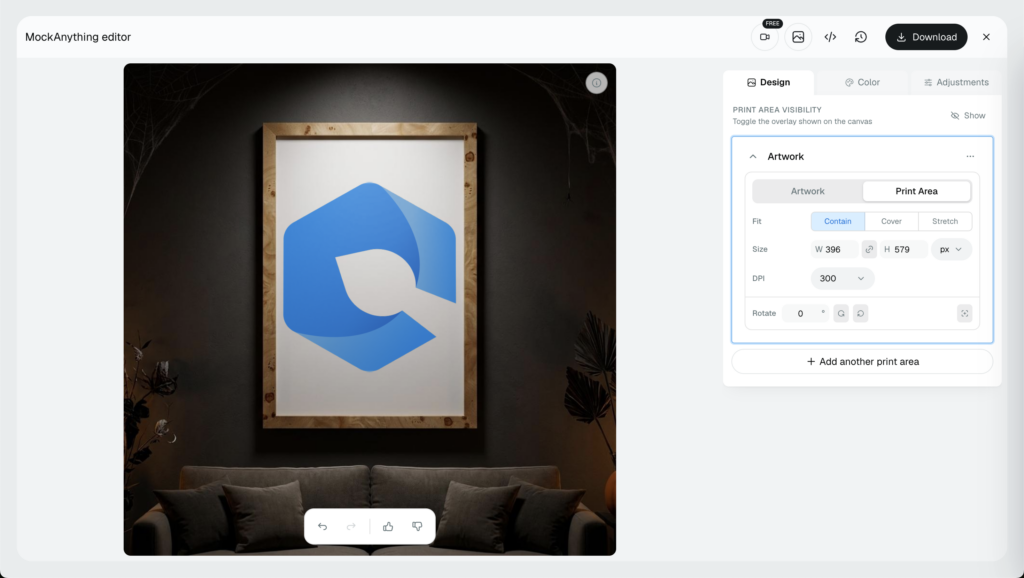
Task: Switch to the Adjustments tab
Action: coord(956,82)
